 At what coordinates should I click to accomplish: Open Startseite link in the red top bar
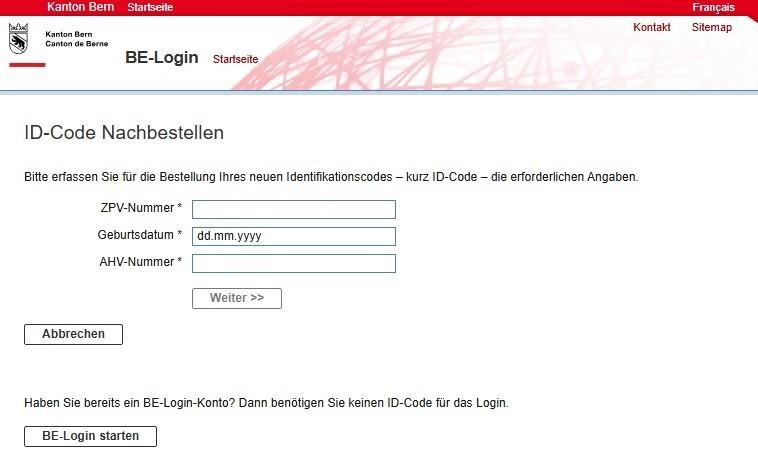150,7
